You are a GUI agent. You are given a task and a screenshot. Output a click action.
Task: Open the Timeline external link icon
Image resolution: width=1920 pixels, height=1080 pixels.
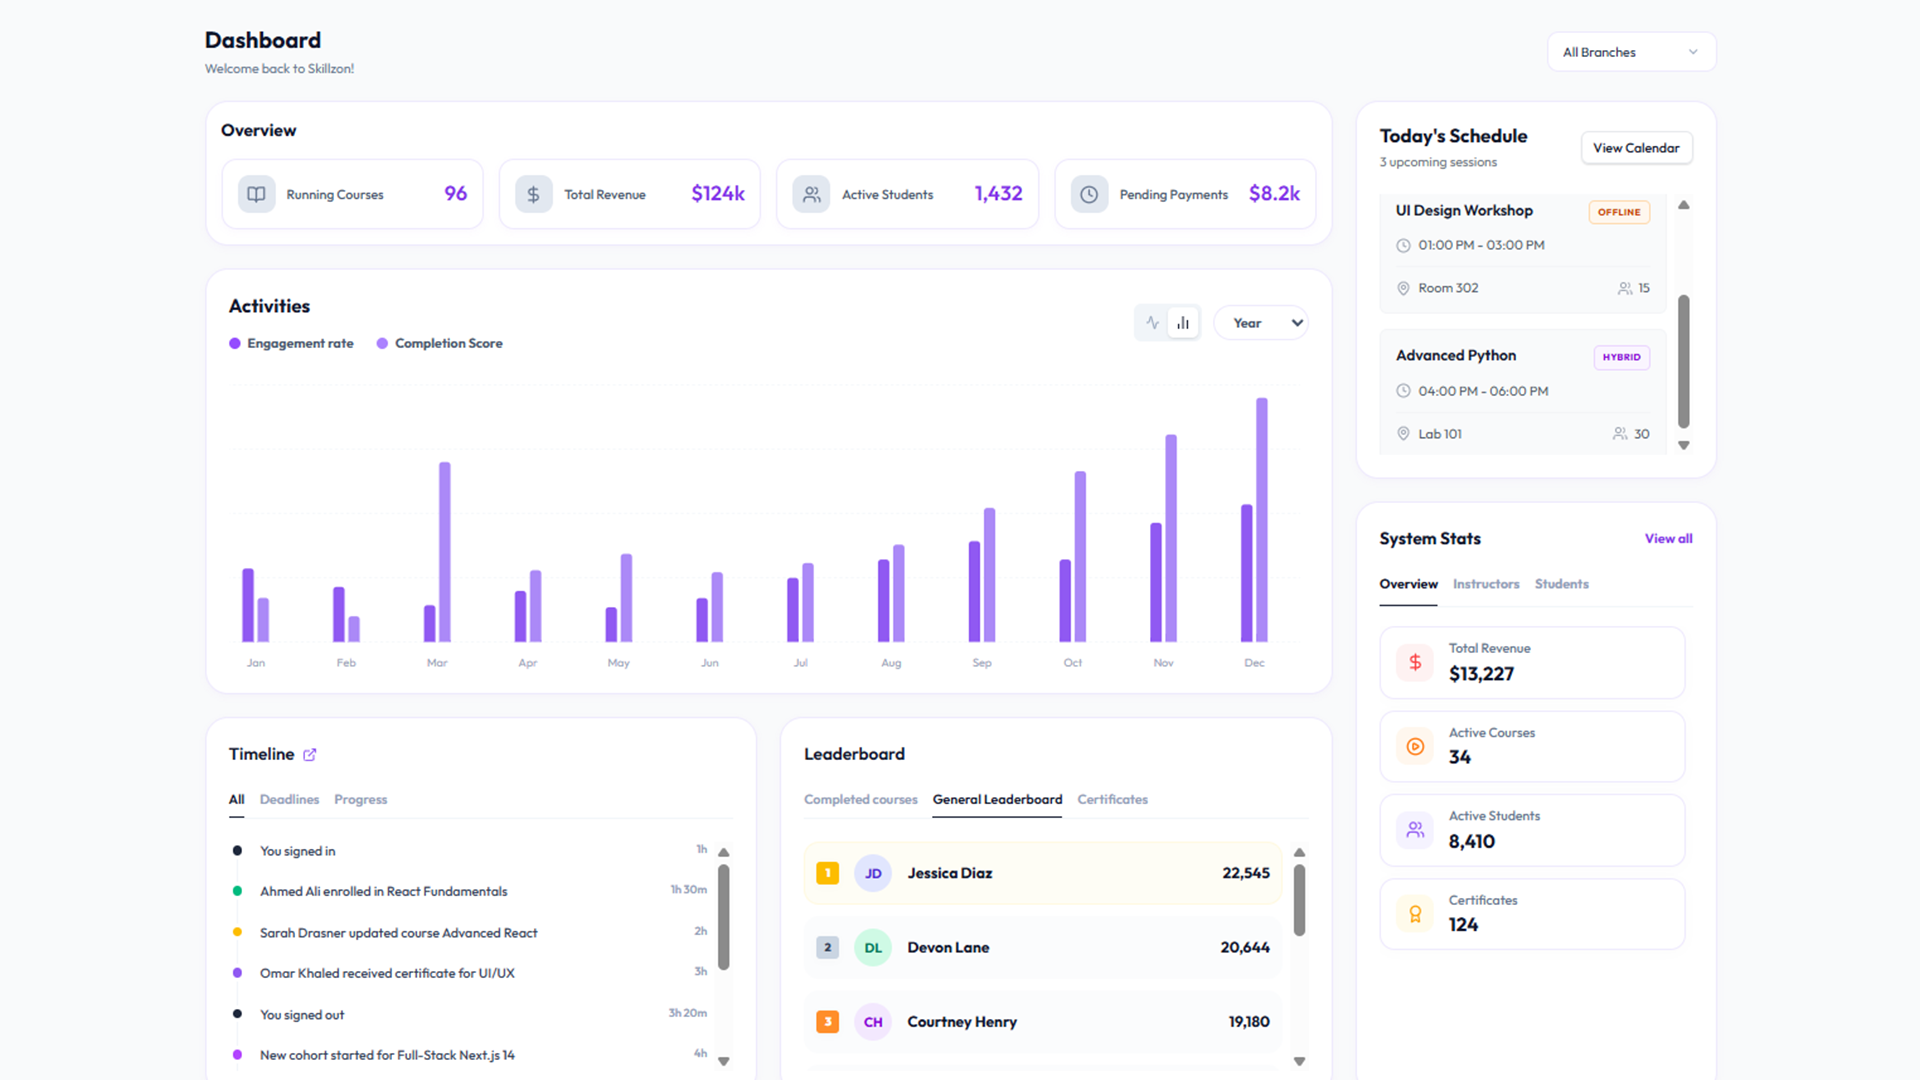pos(310,755)
